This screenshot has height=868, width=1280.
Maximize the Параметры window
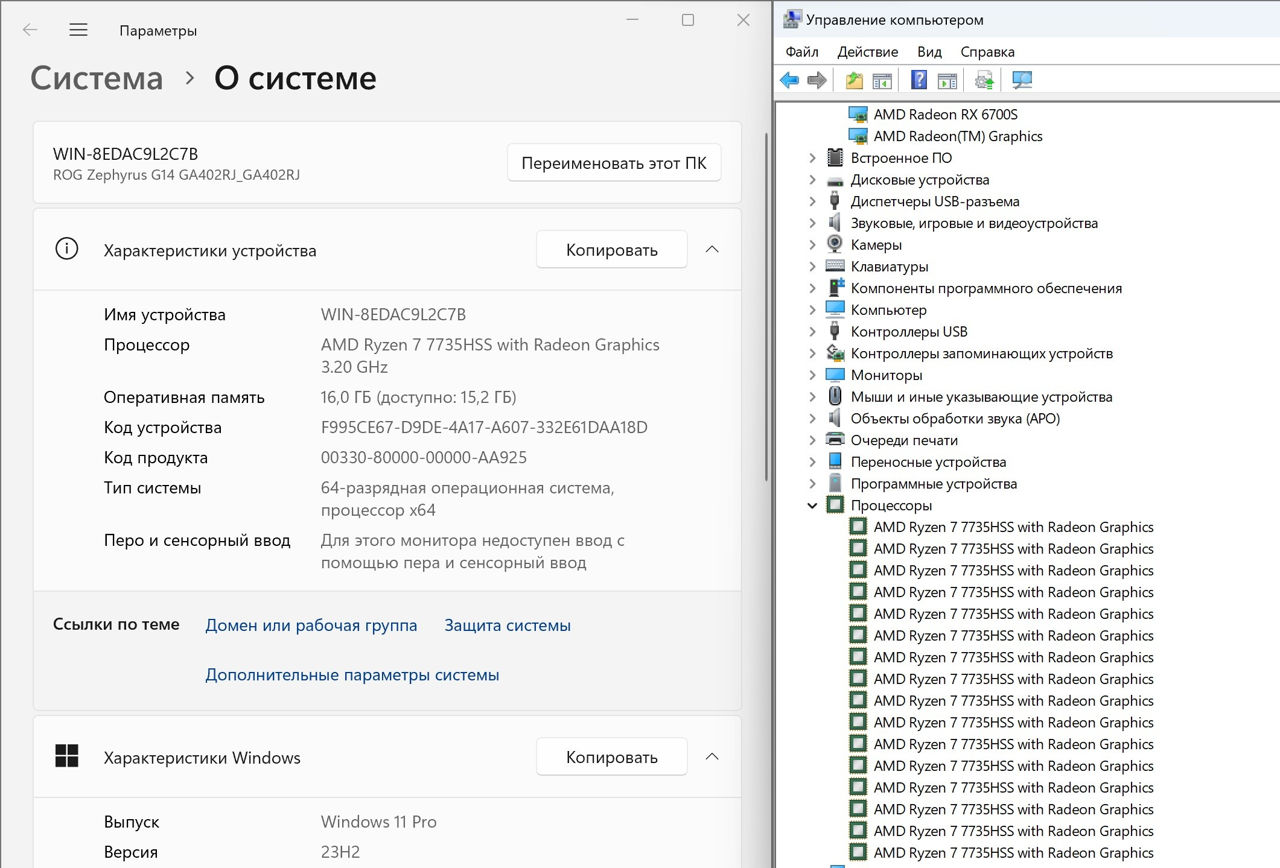(688, 20)
